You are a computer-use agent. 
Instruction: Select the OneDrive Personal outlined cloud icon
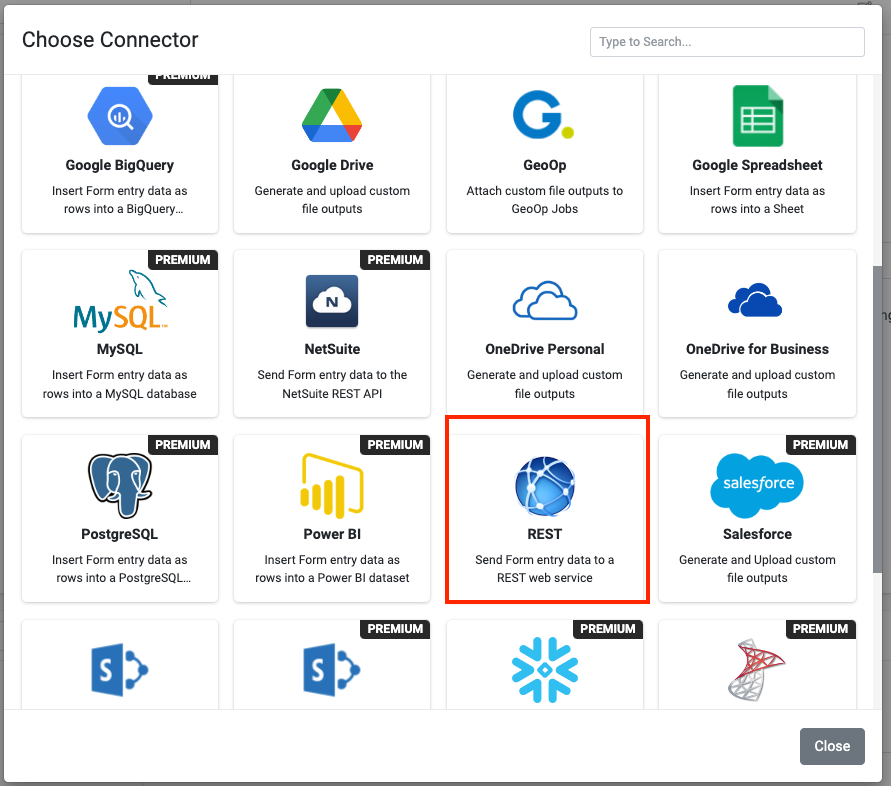pos(544,300)
